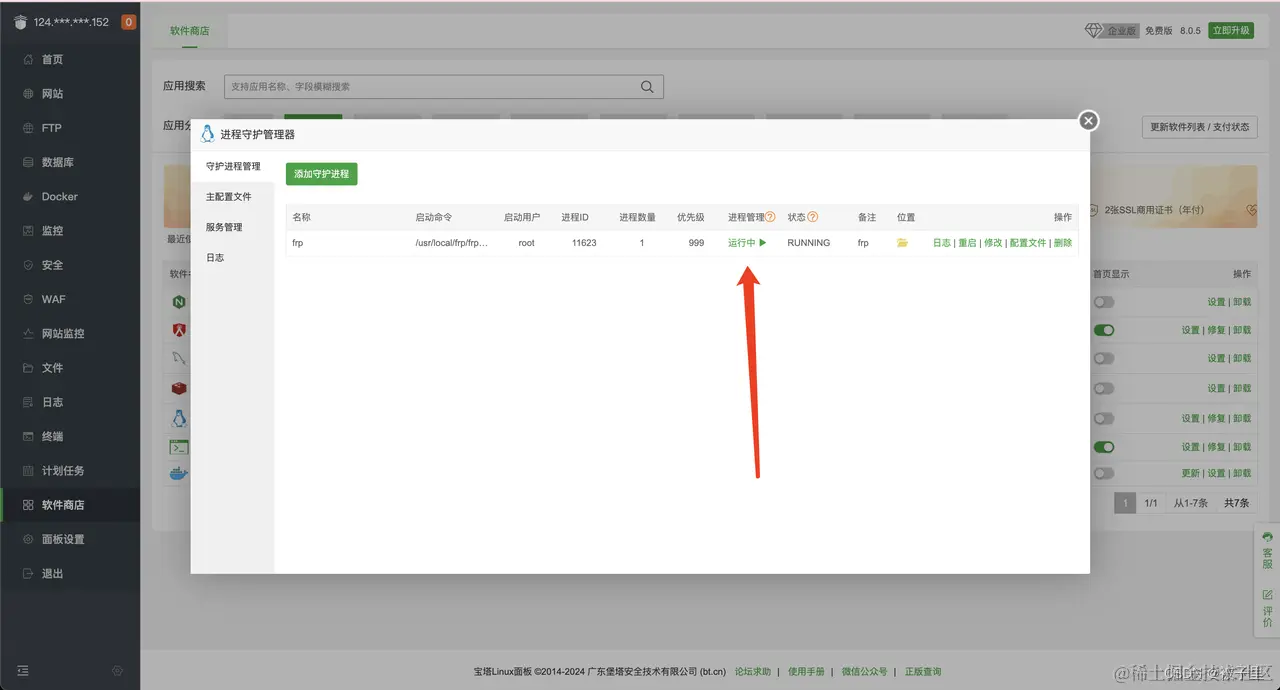Screen dimensions: 1280x690
Task: Click the help icon beside 状态
Action: coord(813,217)
